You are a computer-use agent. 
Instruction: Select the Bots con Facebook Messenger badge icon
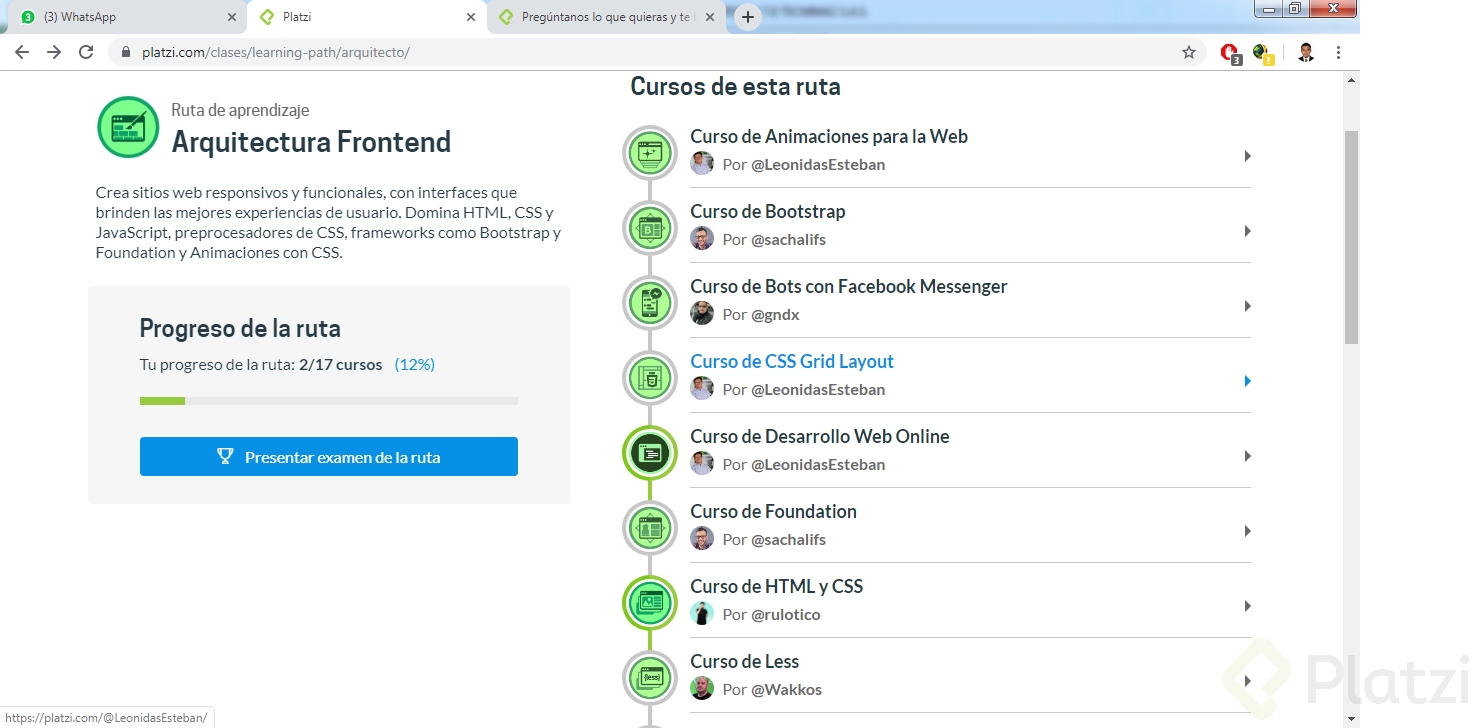(x=650, y=304)
